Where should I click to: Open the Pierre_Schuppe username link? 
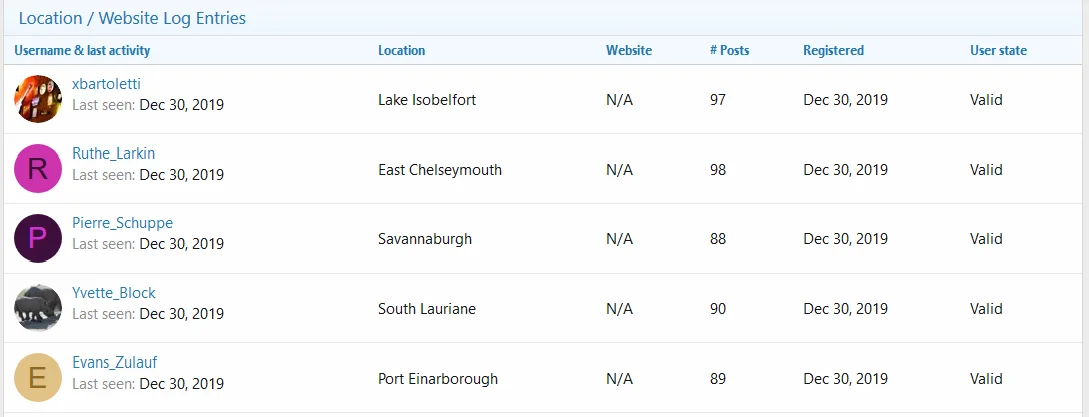tap(122, 223)
